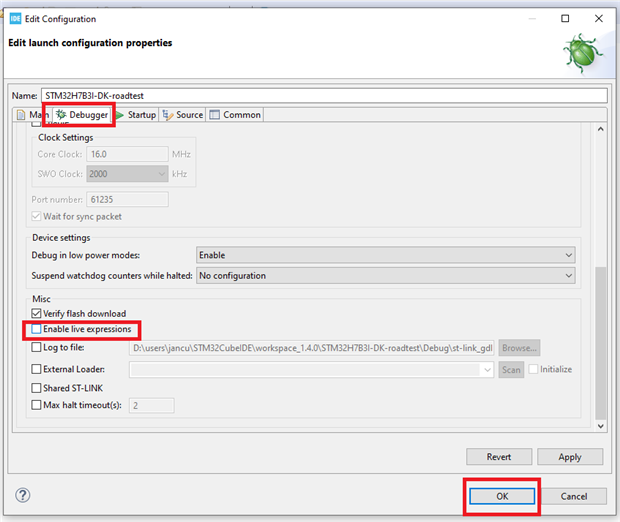
Task: Close the Edit Configuration dialog
Action: [x=599, y=19]
